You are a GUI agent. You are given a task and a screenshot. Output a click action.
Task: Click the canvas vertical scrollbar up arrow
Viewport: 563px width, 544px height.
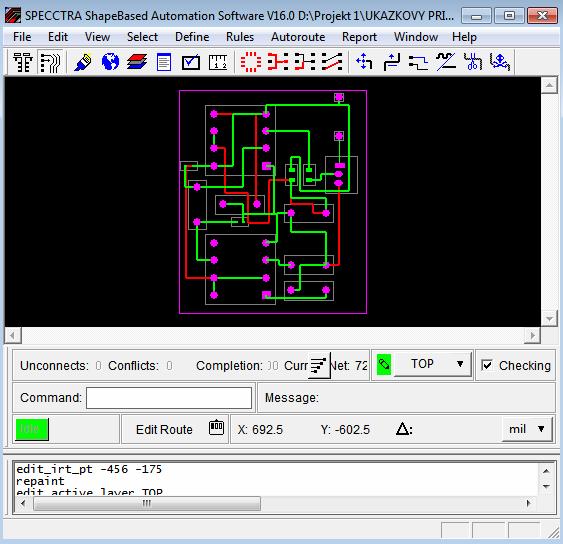click(x=549, y=85)
